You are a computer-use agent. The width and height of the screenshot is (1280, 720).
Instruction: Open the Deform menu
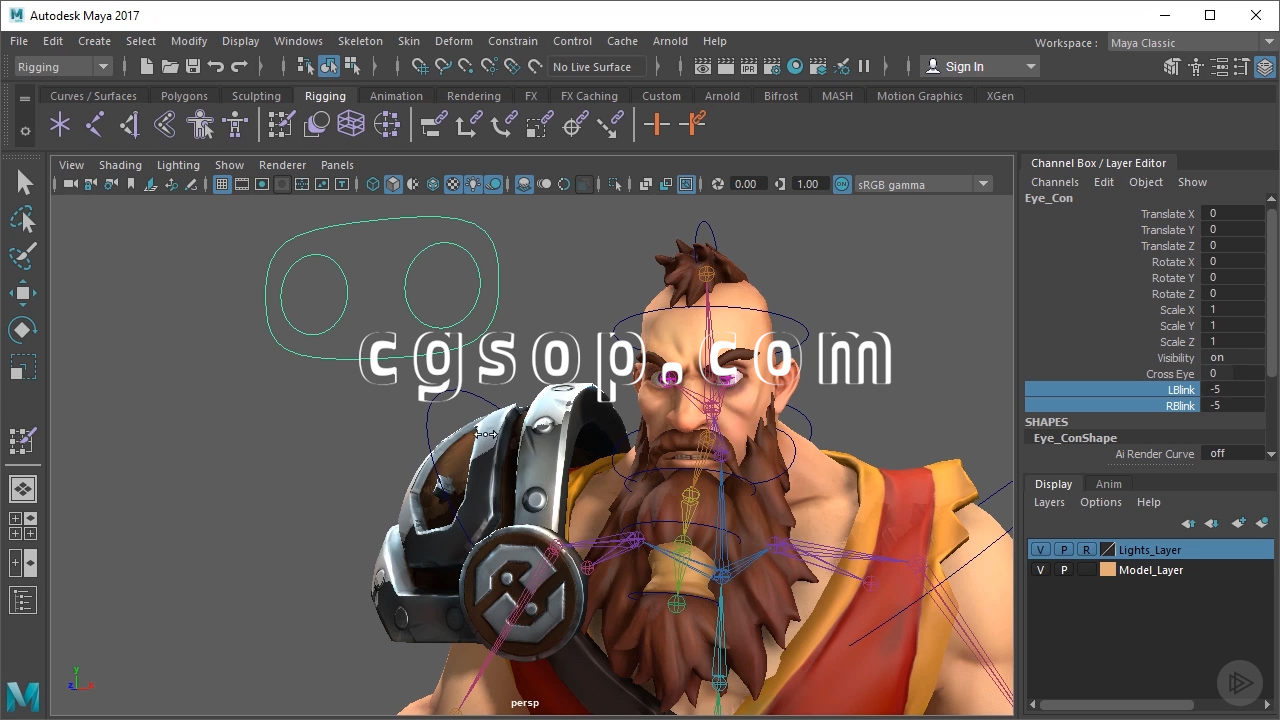click(453, 41)
